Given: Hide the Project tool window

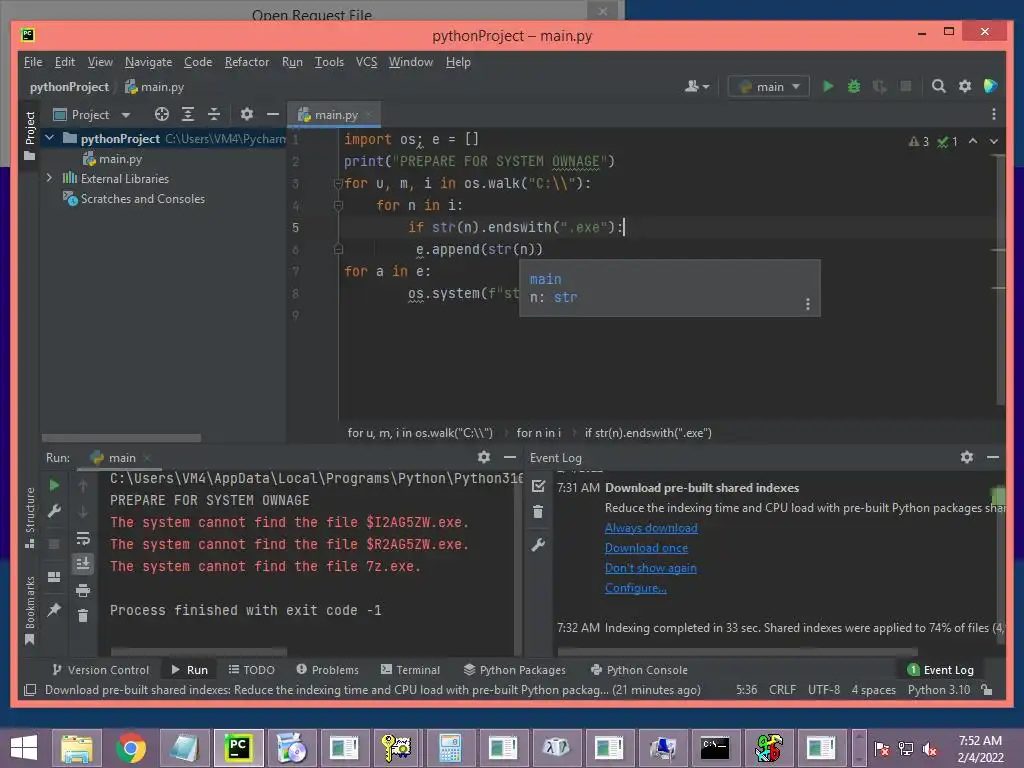Looking at the screenshot, I should [272, 114].
